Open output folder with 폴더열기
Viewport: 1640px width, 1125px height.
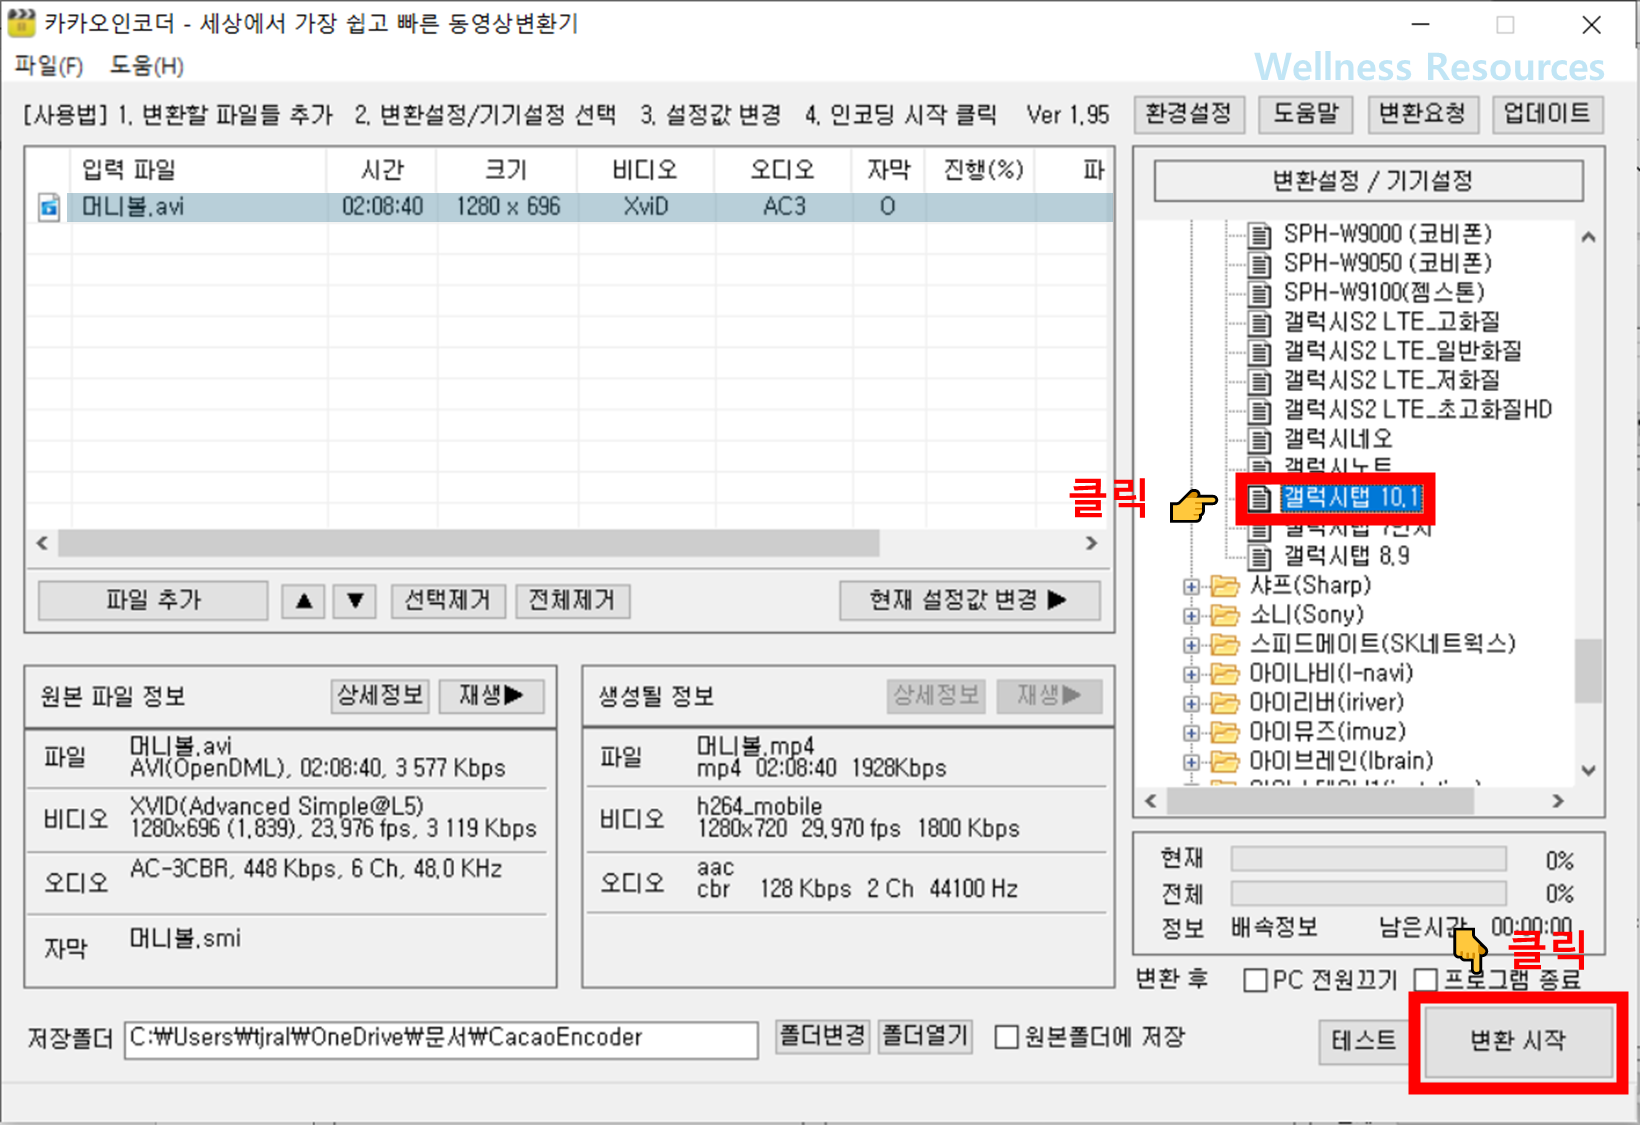(x=925, y=1036)
